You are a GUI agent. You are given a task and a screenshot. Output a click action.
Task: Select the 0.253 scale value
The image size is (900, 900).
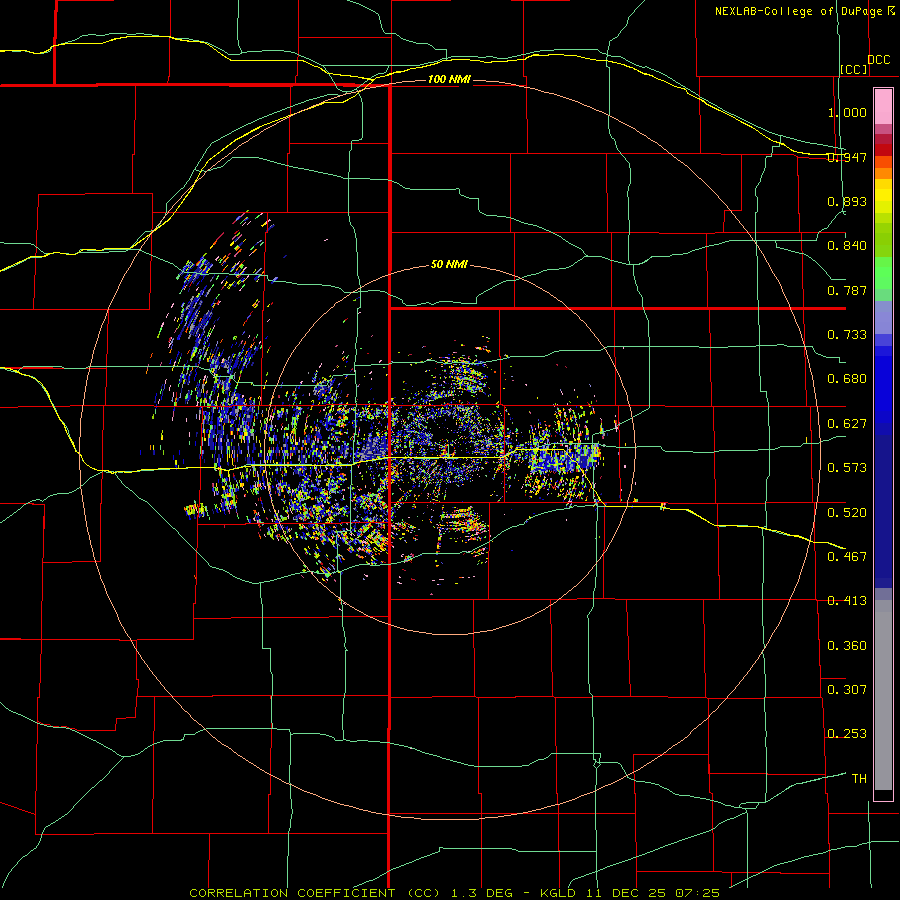(x=847, y=734)
